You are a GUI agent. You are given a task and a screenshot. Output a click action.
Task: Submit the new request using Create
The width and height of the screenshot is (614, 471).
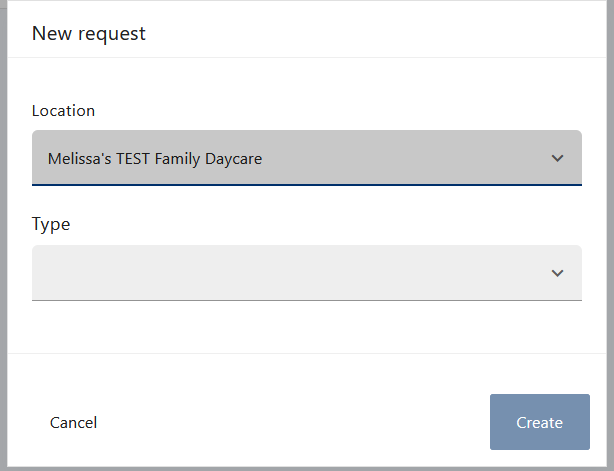tap(539, 422)
